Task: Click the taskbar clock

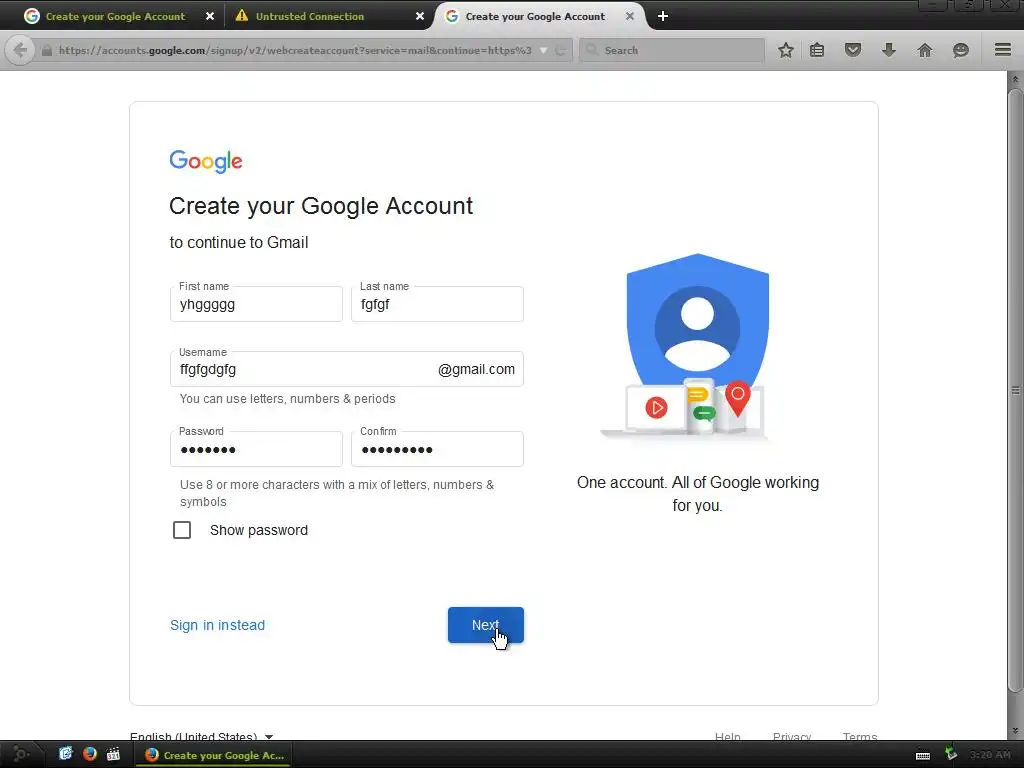Action: coord(989,755)
